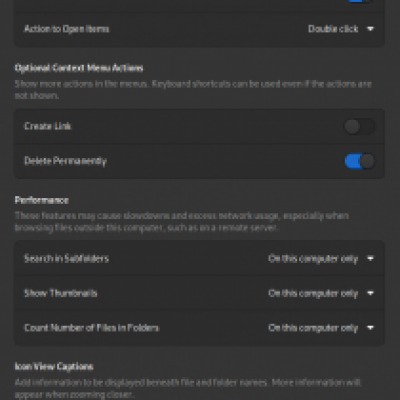Click the arrow icon in Count Number of Files row
Screen dimensions: 400x400
pyautogui.click(x=370, y=328)
